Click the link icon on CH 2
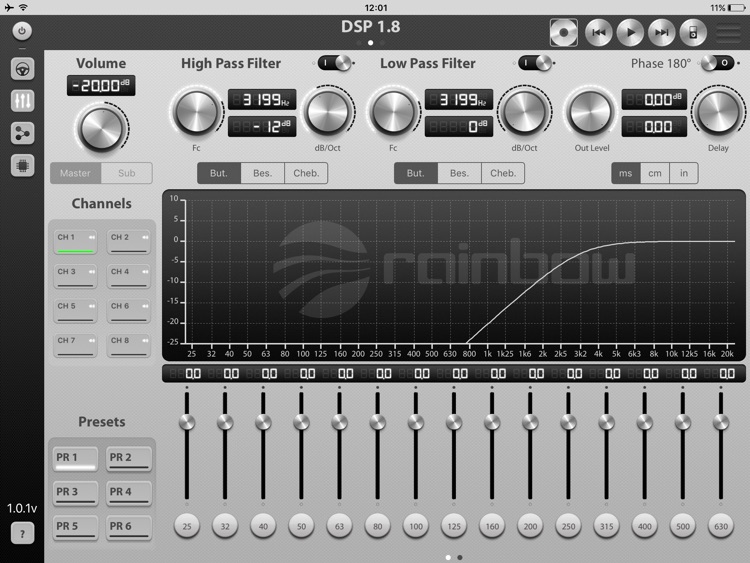The image size is (750, 563). click(145, 237)
